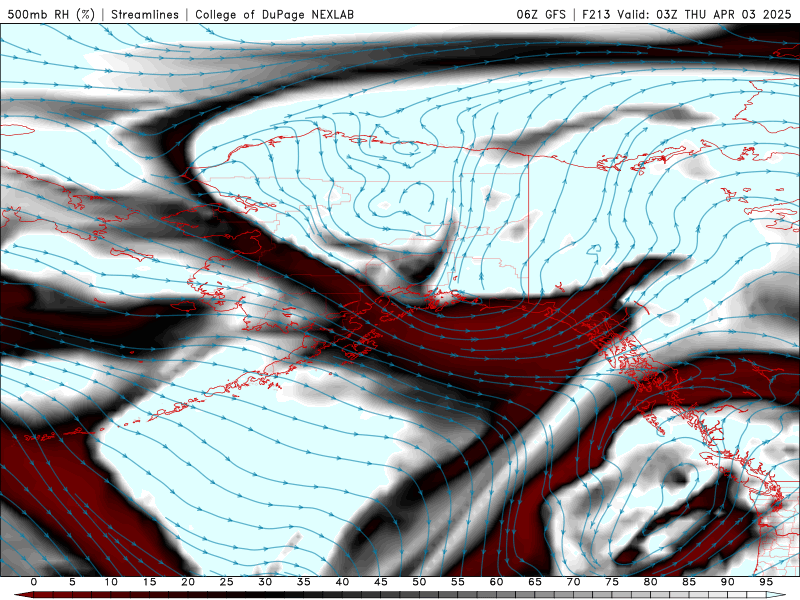Click the colorbar label "85"
The width and height of the screenshot is (800, 600).
point(689,582)
